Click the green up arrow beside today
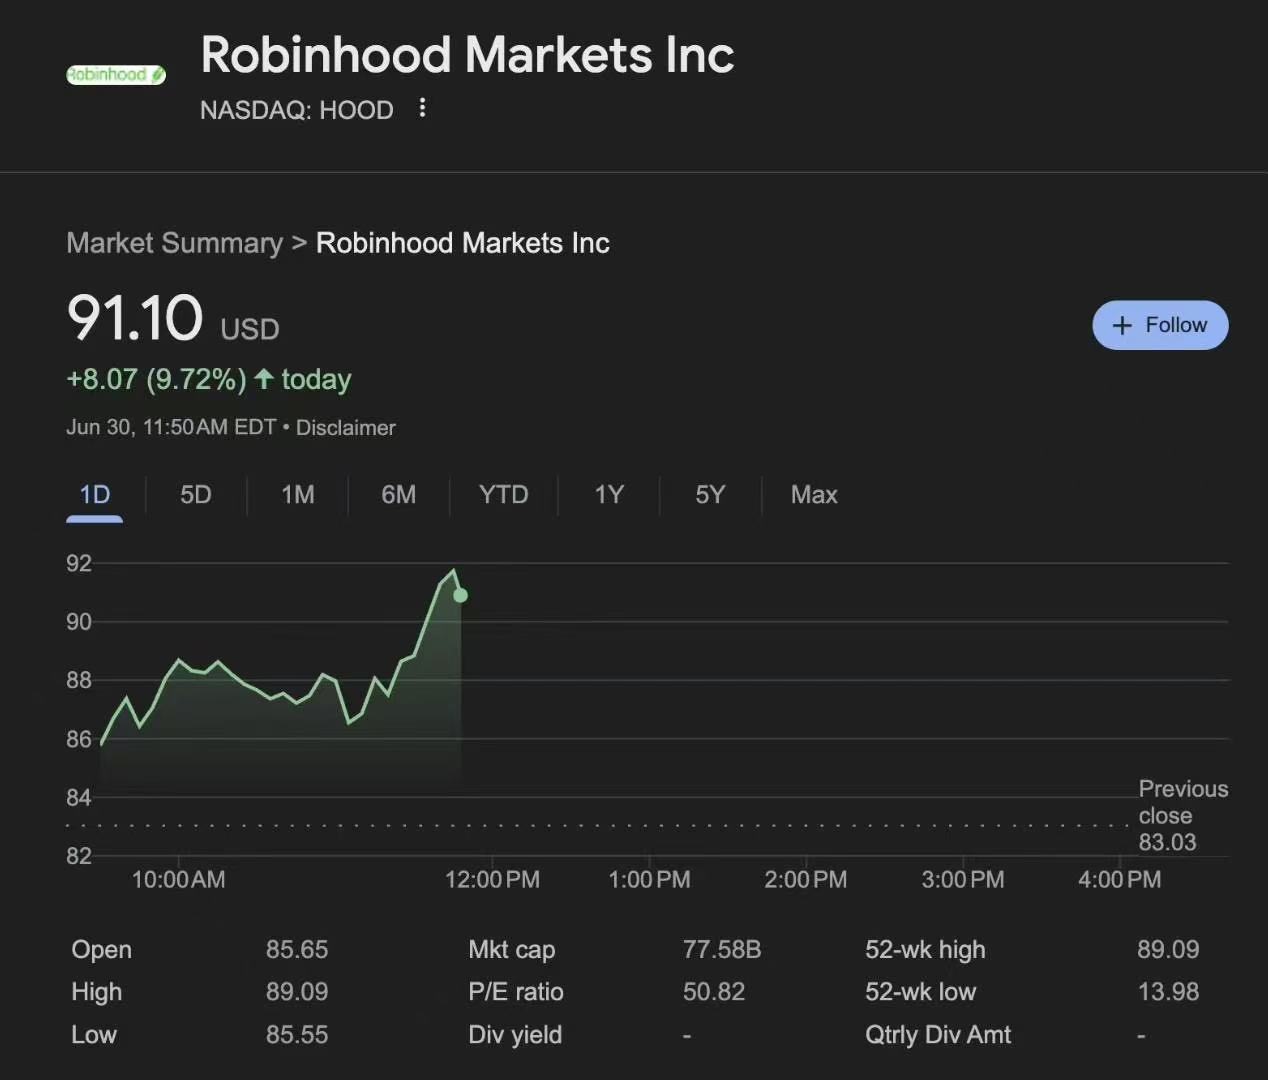The height and width of the screenshot is (1080, 1268). (264, 379)
